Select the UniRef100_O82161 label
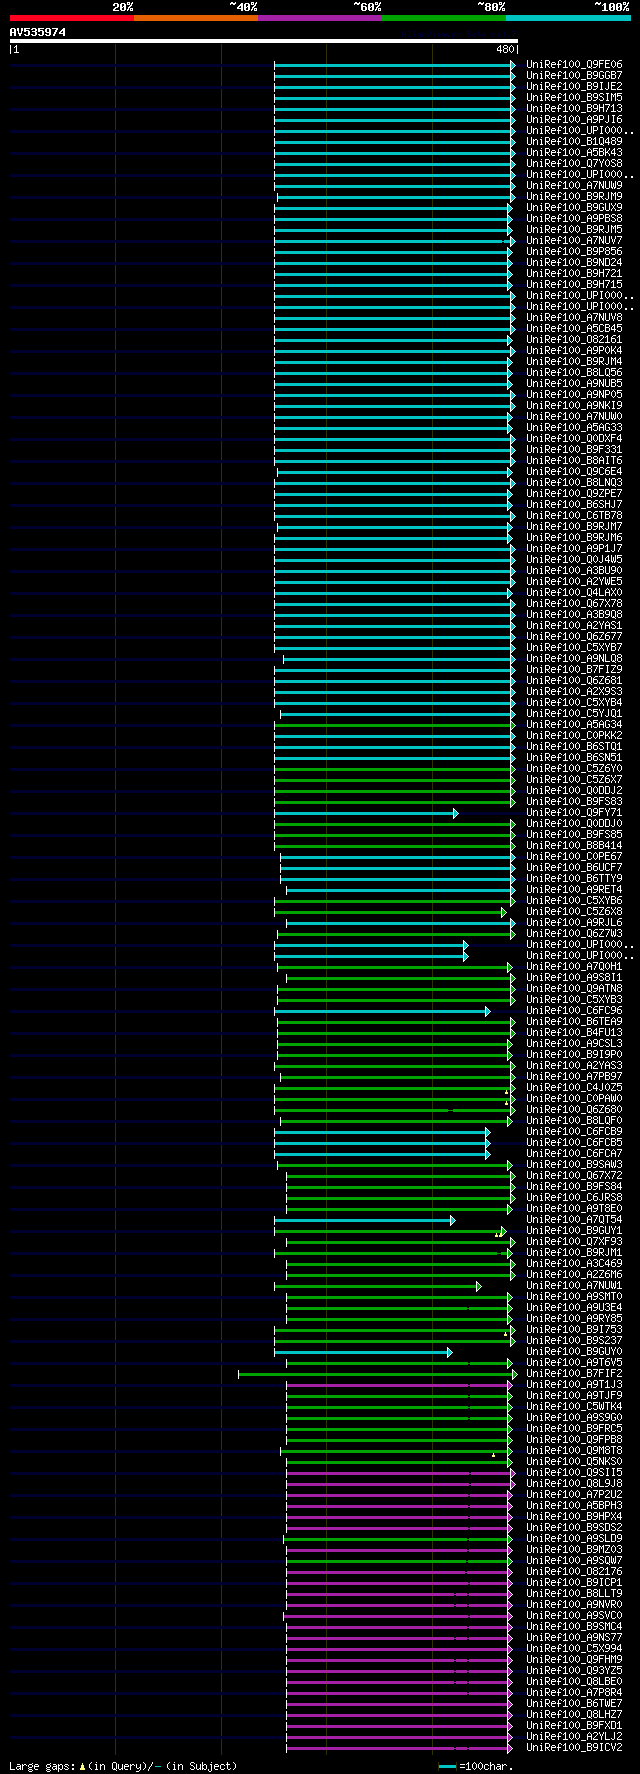This screenshot has height=1774, width=640. click(x=574, y=340)
